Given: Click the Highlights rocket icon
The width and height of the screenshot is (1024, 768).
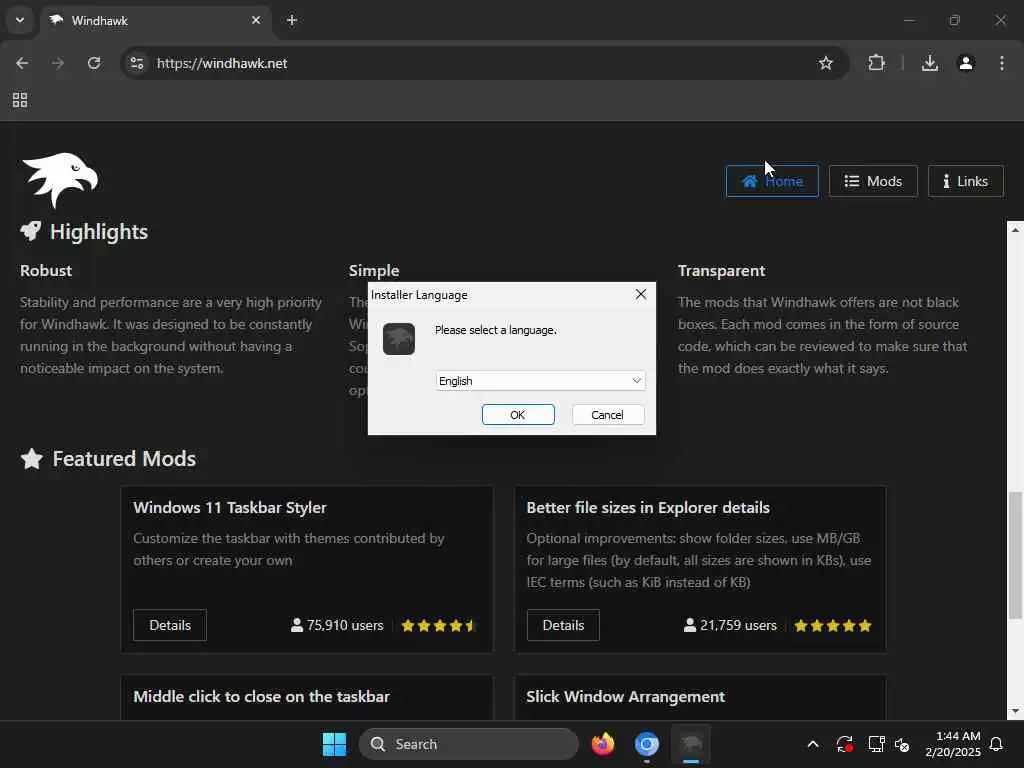Looking at the screenshot, I should coord(31,231).
